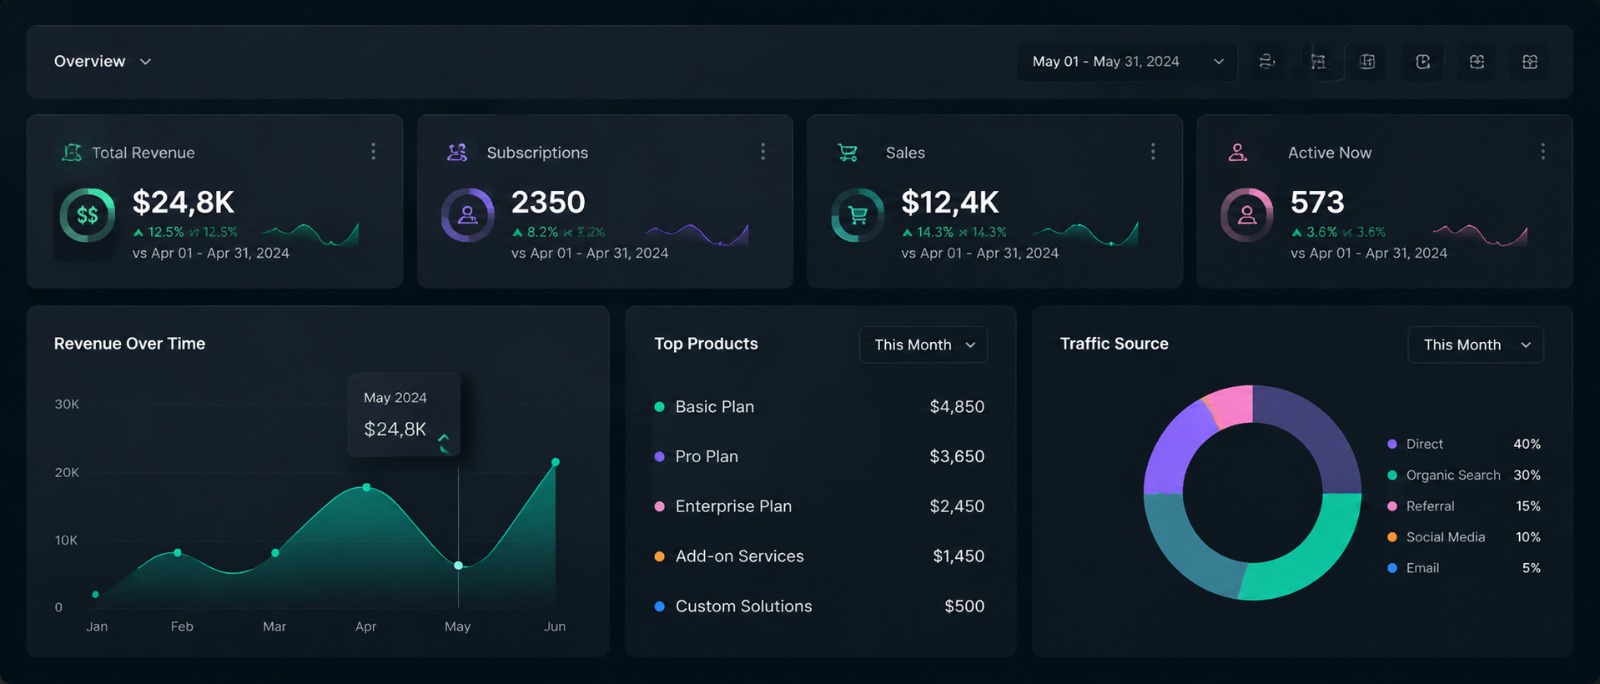Click the Mar data point on revenue chart
1600x684 pixels.
click(275, 553)
